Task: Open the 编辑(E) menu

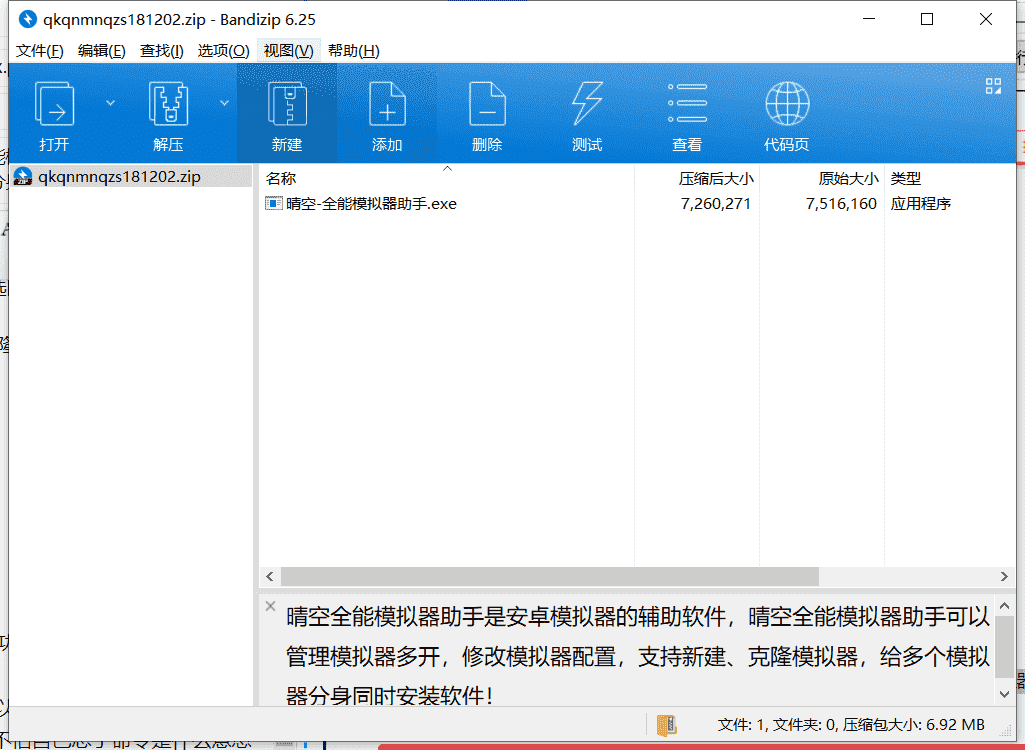Action: 101,51
